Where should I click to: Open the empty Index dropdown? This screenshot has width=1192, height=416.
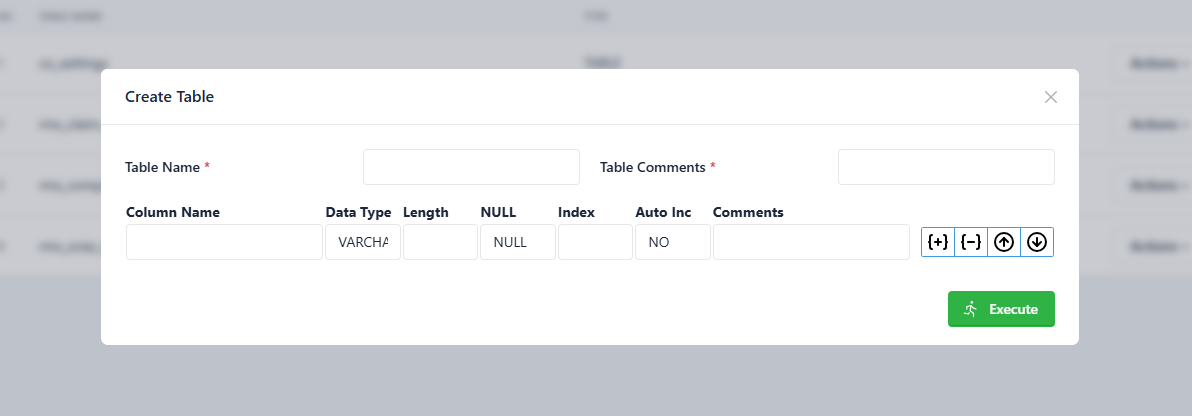pyautogui.click(x=595, y=242)
